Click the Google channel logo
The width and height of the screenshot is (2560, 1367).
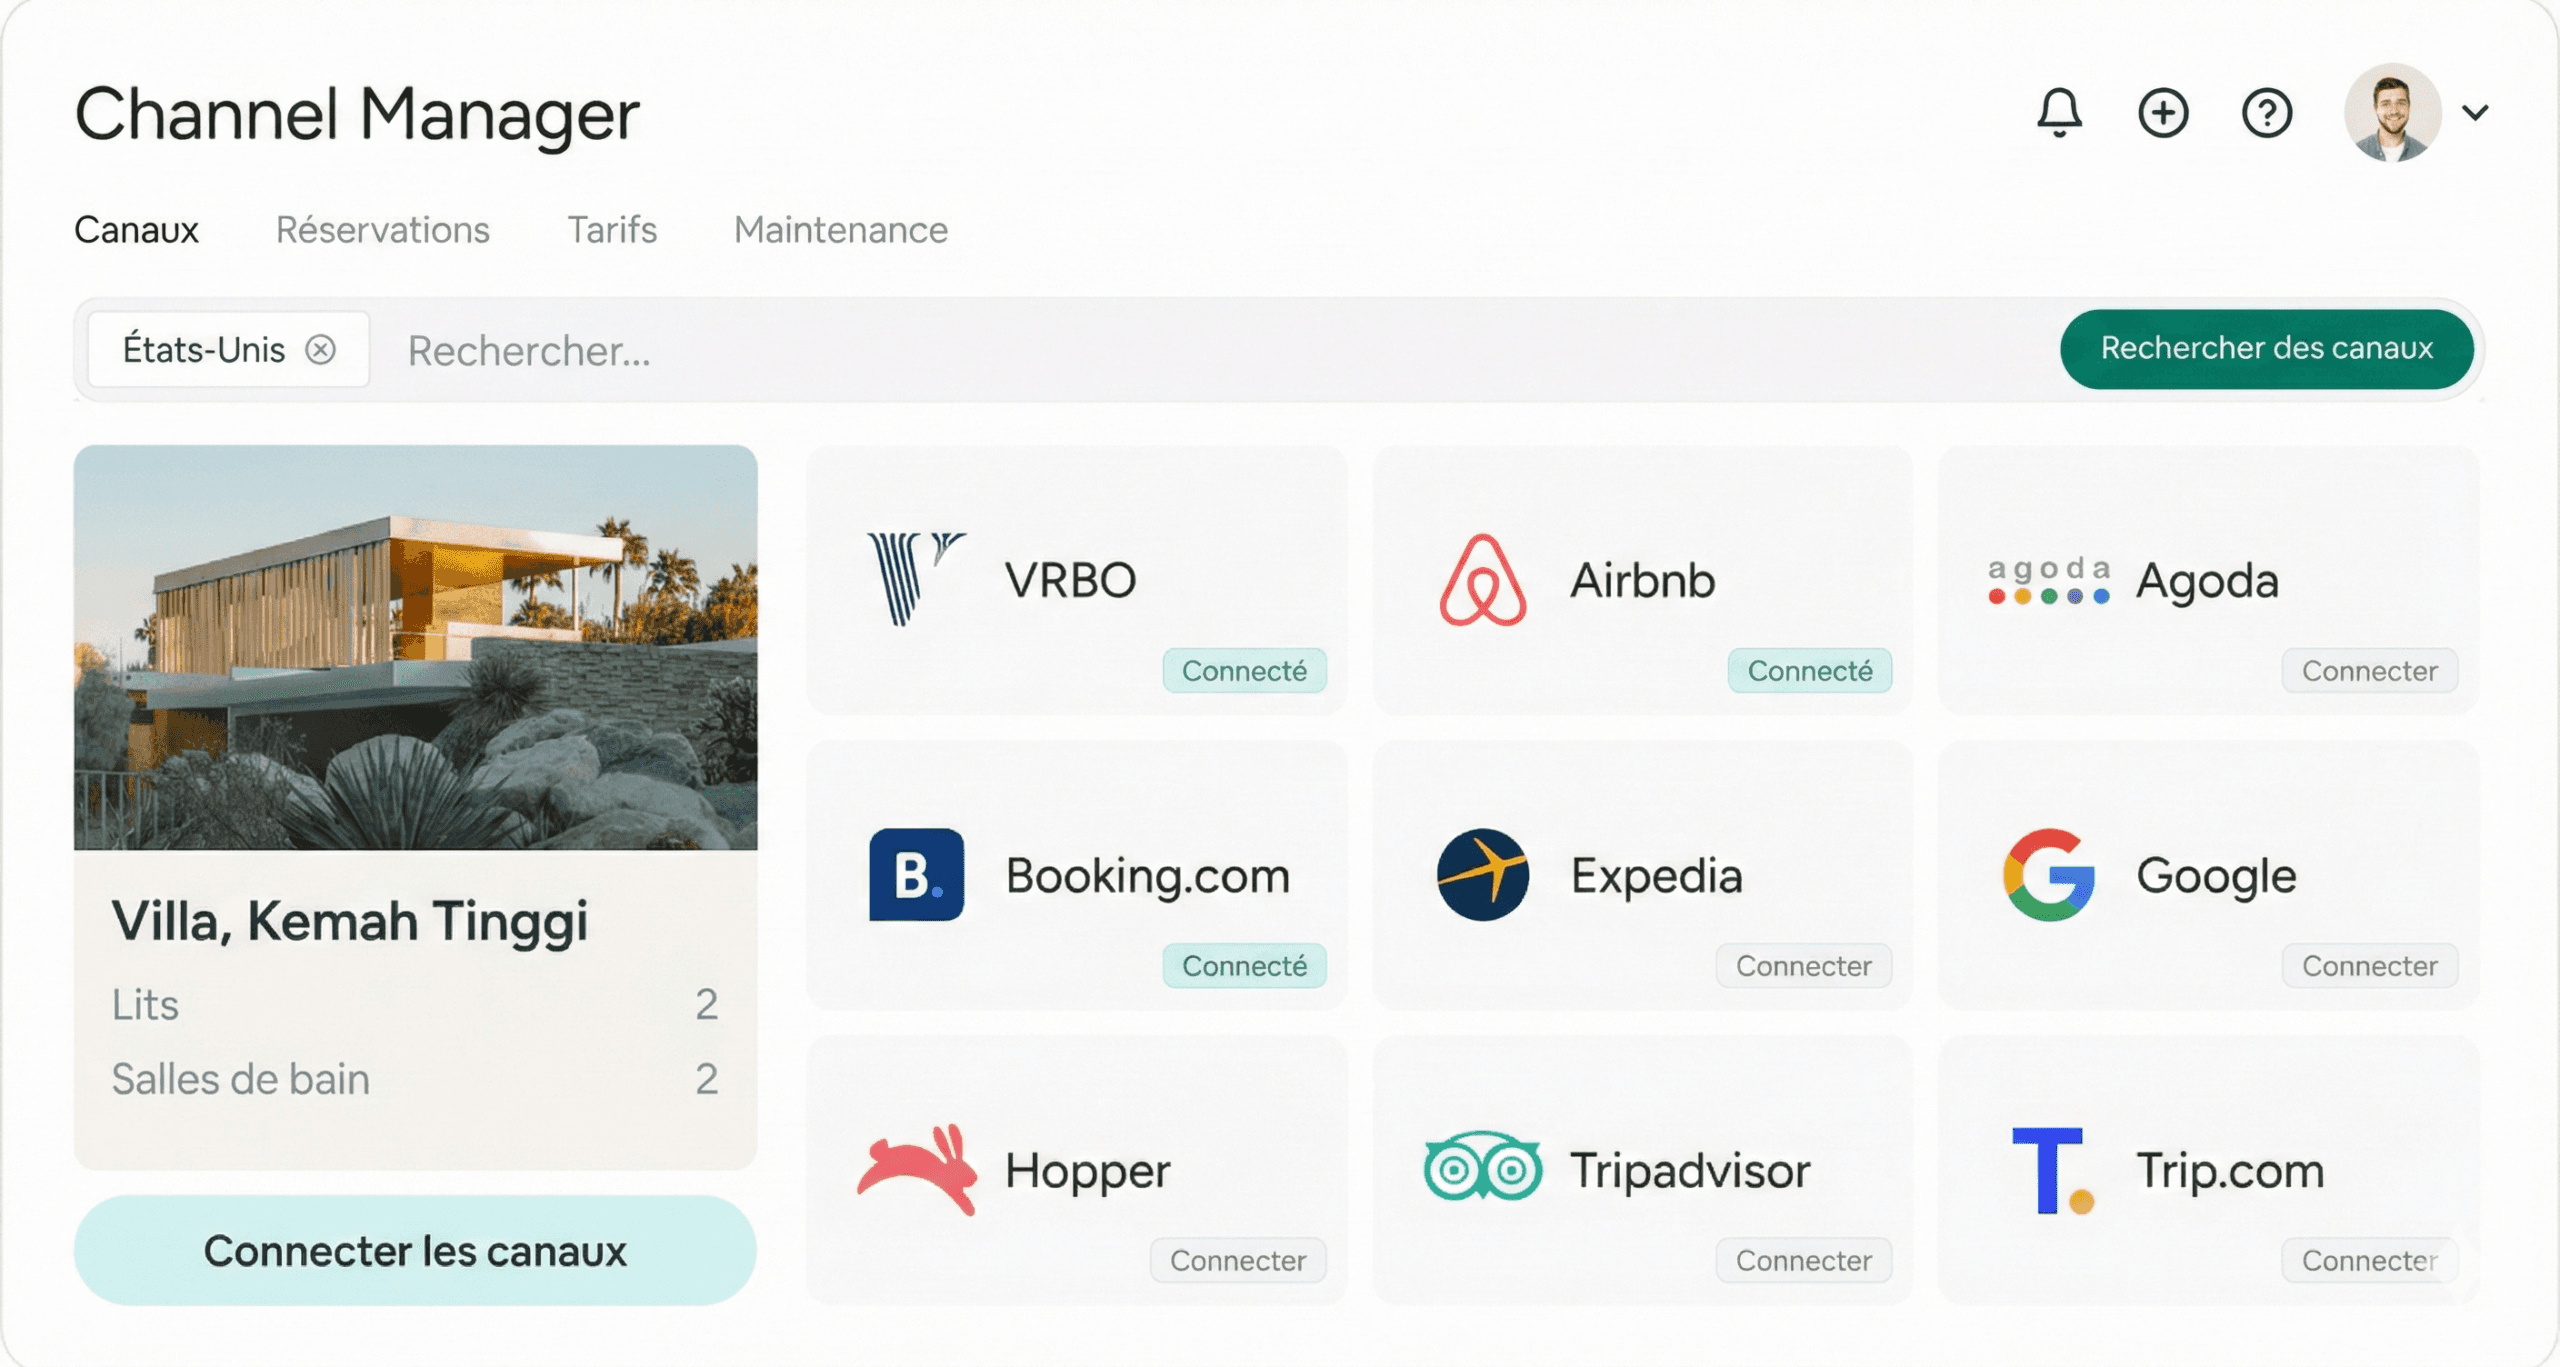2046,873
